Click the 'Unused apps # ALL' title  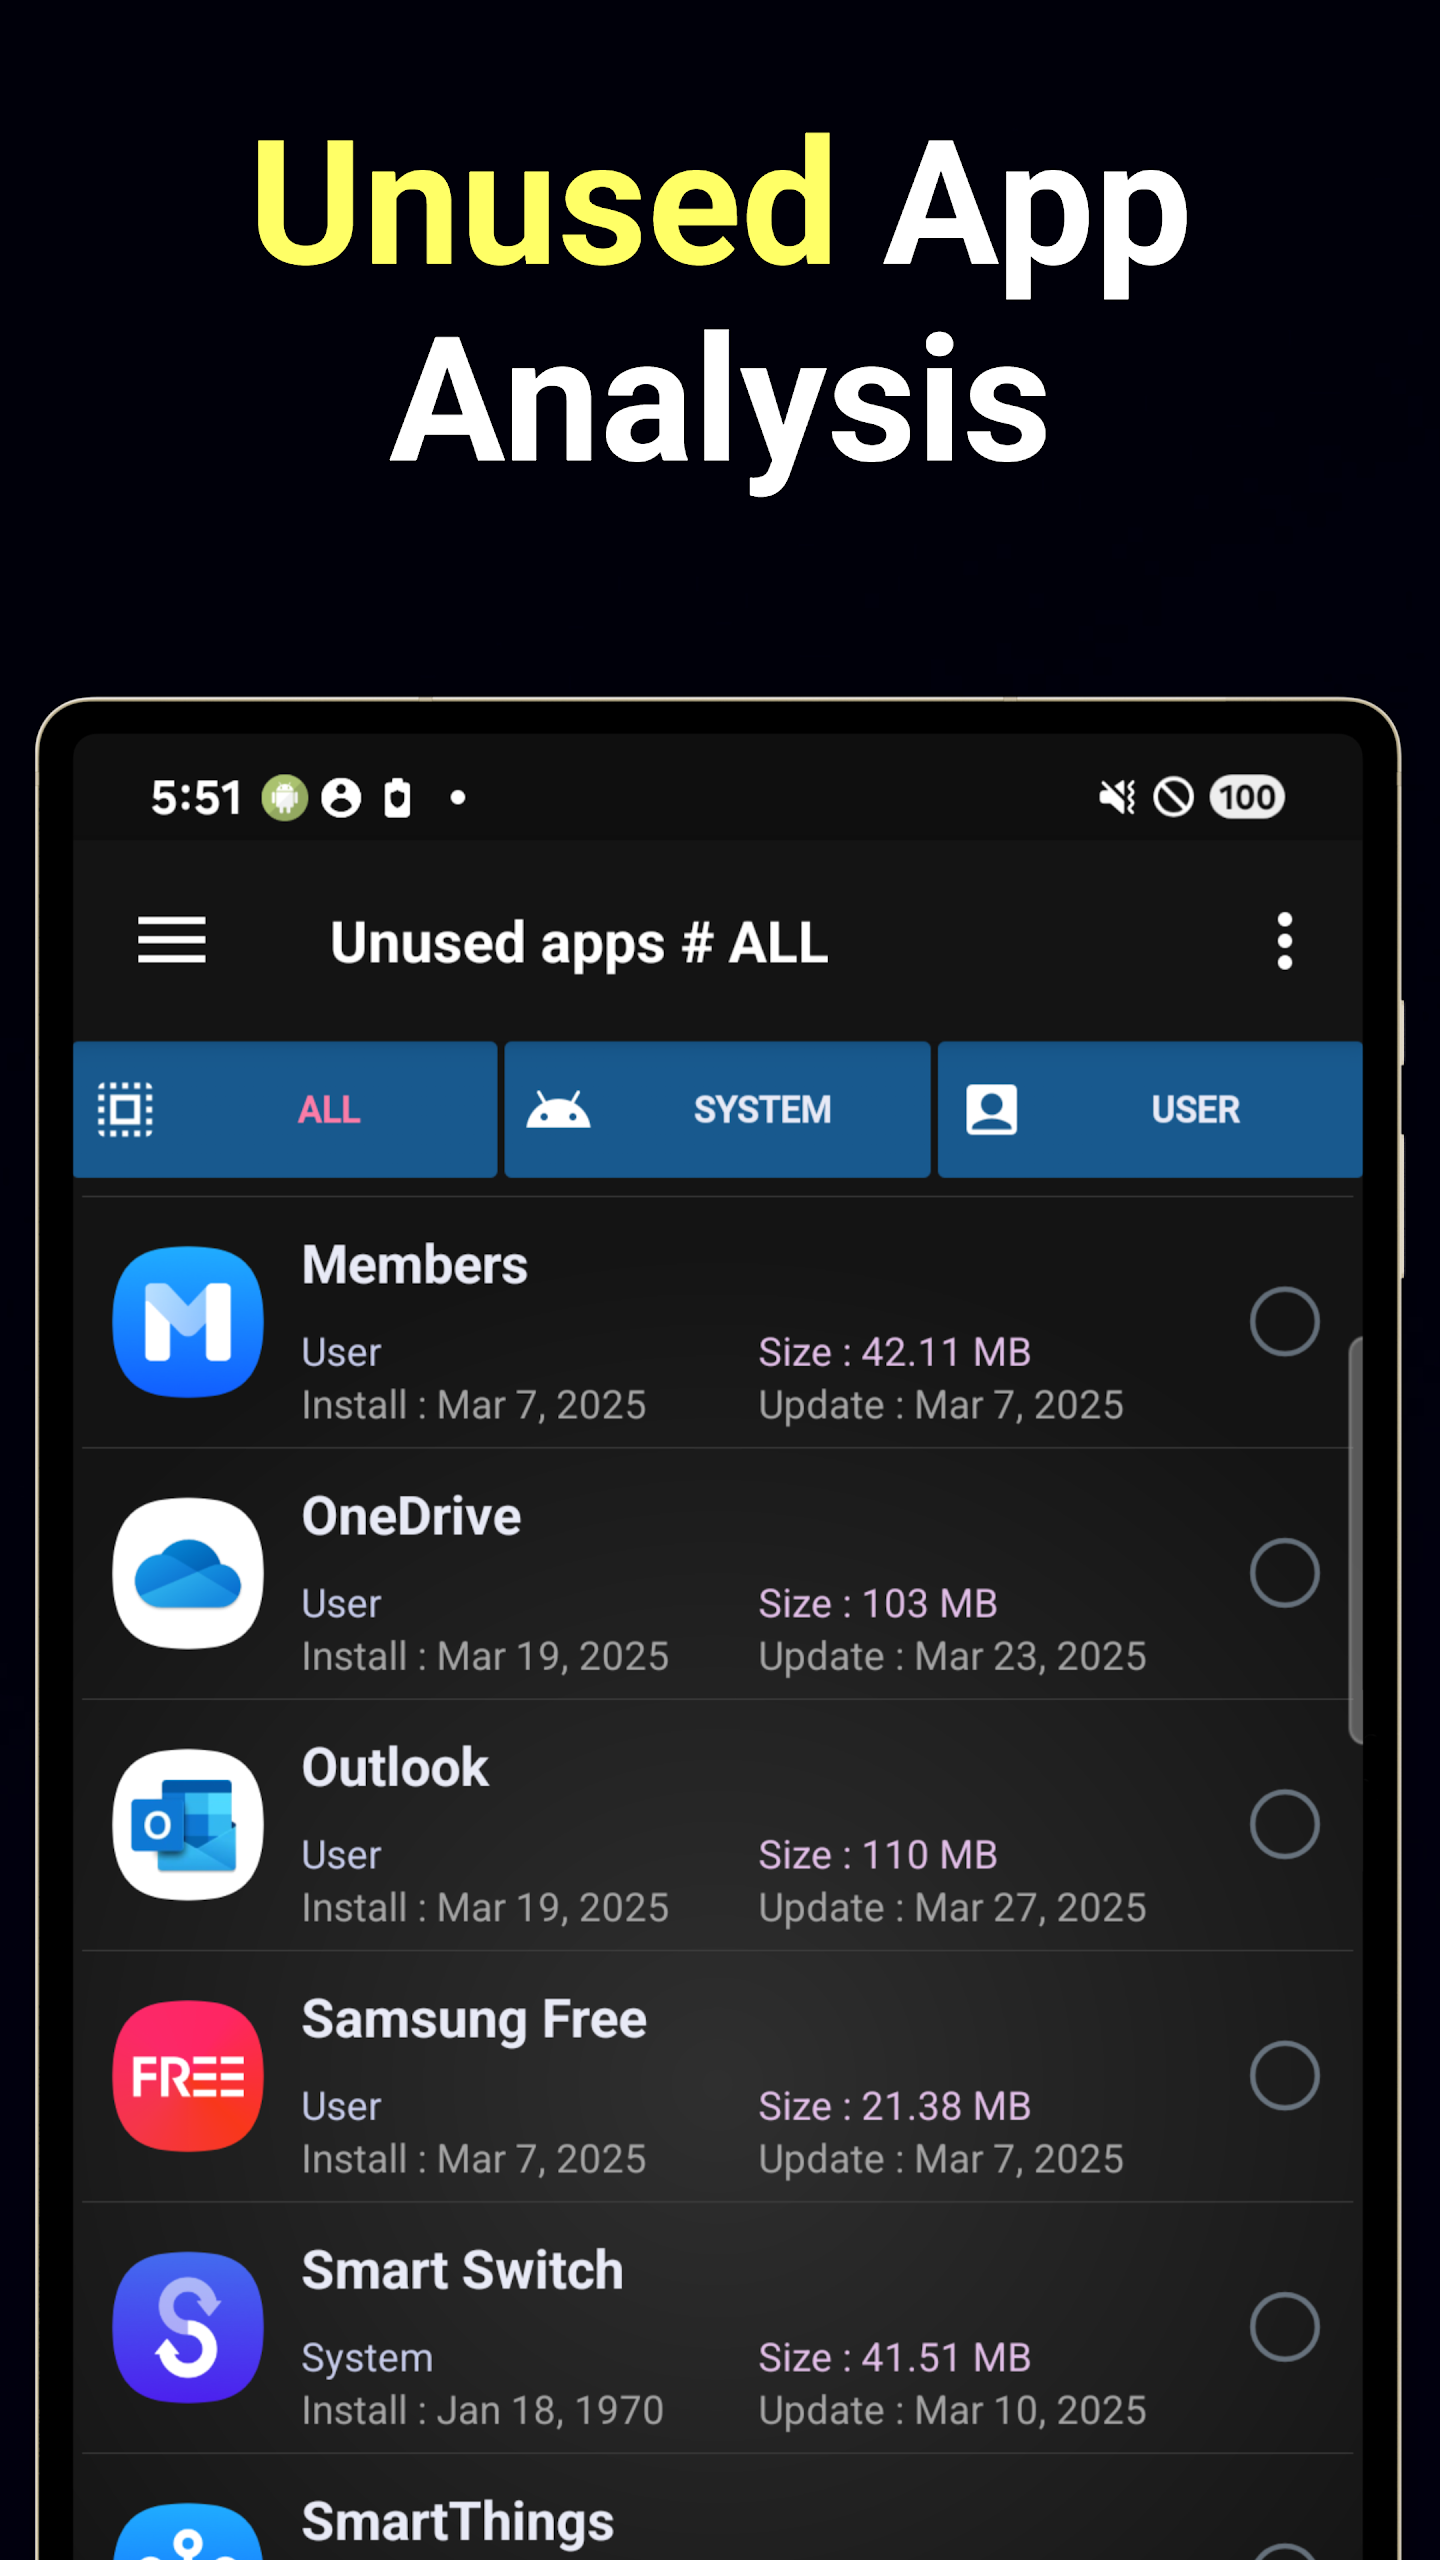[579, 943]
